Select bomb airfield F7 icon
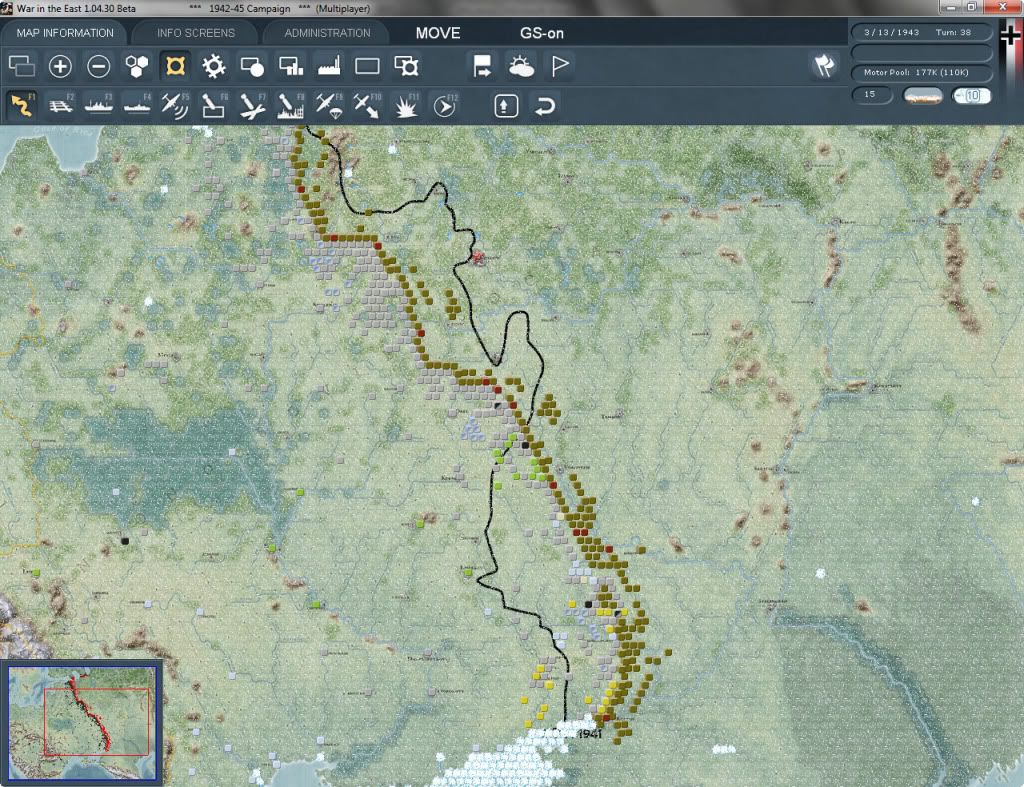The height and width of the screenshot is (787, 1024). 252,105
